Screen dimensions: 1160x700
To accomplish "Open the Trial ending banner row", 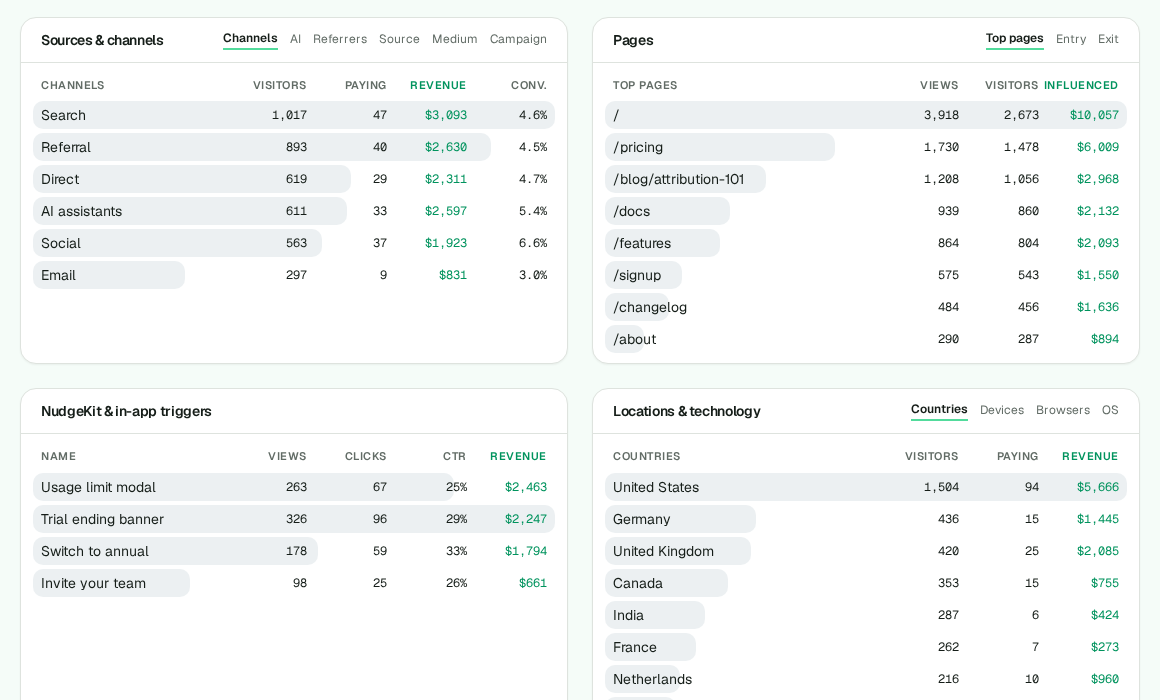I will coord(294,519).
